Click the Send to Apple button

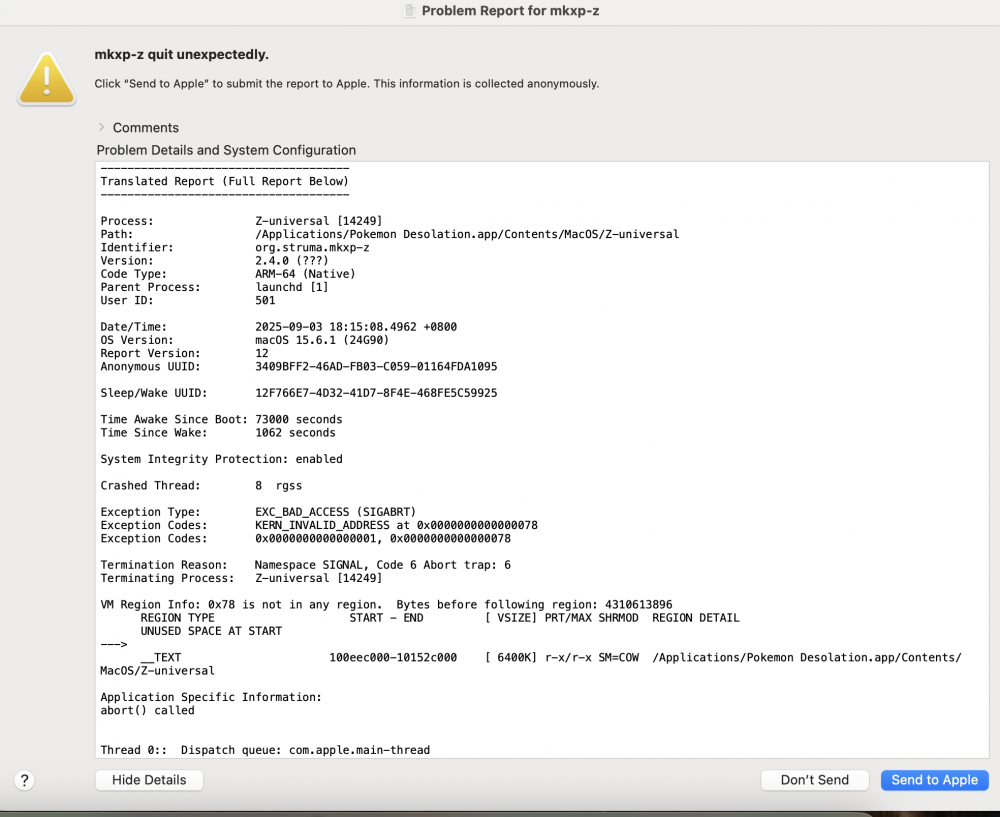click(934, 780)
